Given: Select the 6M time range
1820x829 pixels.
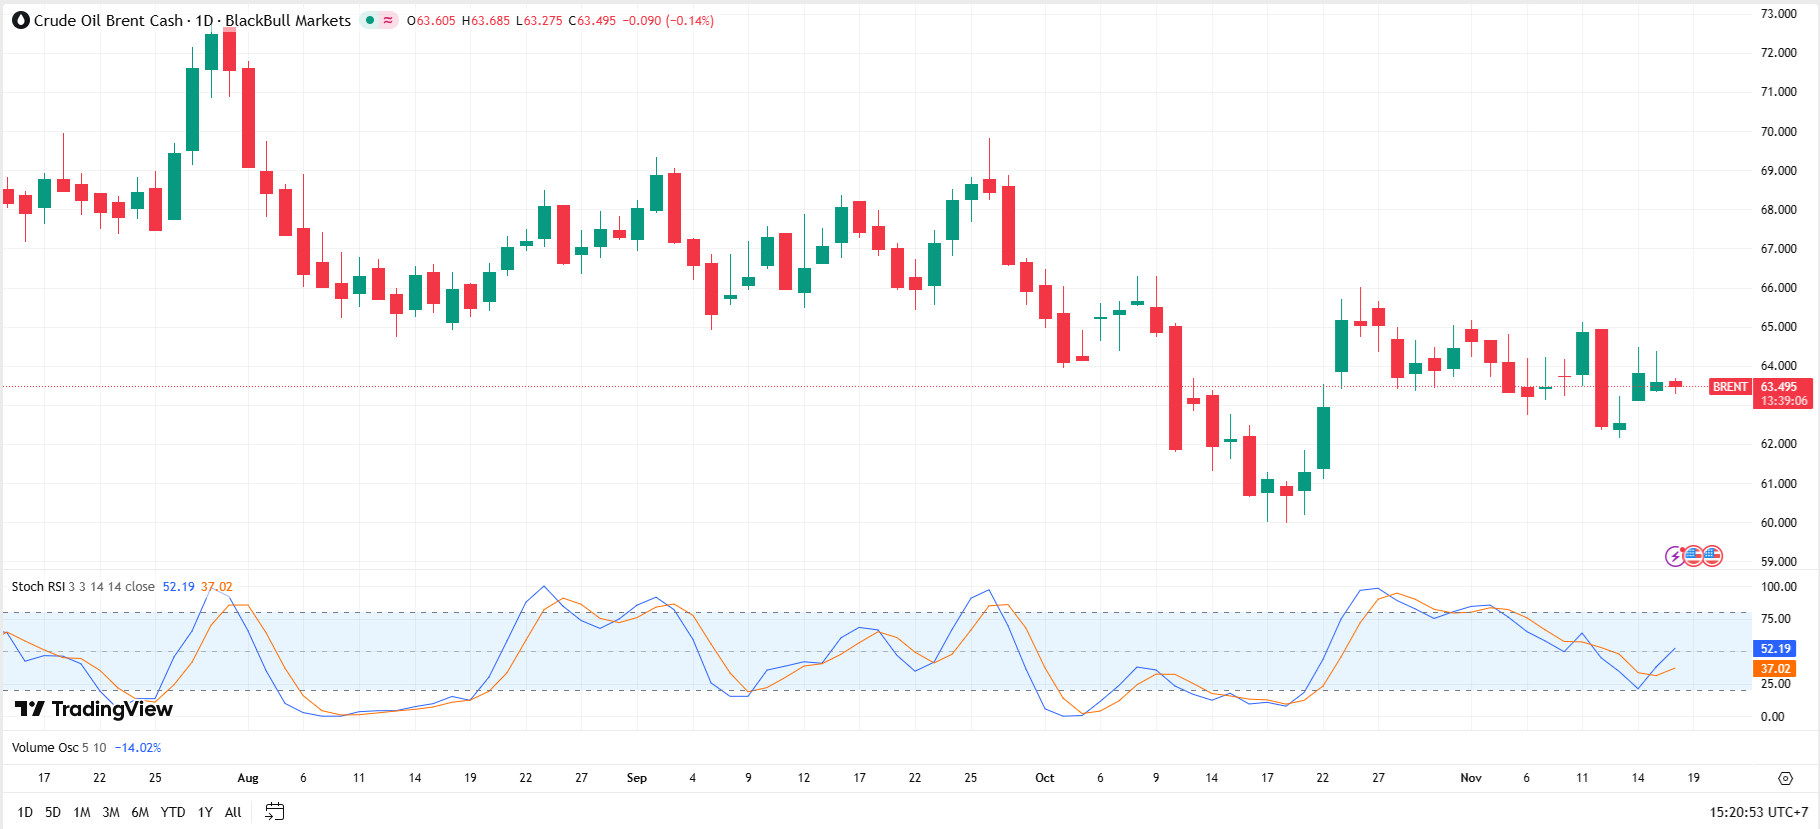Looking at the screenshot, I should point(140,812).
